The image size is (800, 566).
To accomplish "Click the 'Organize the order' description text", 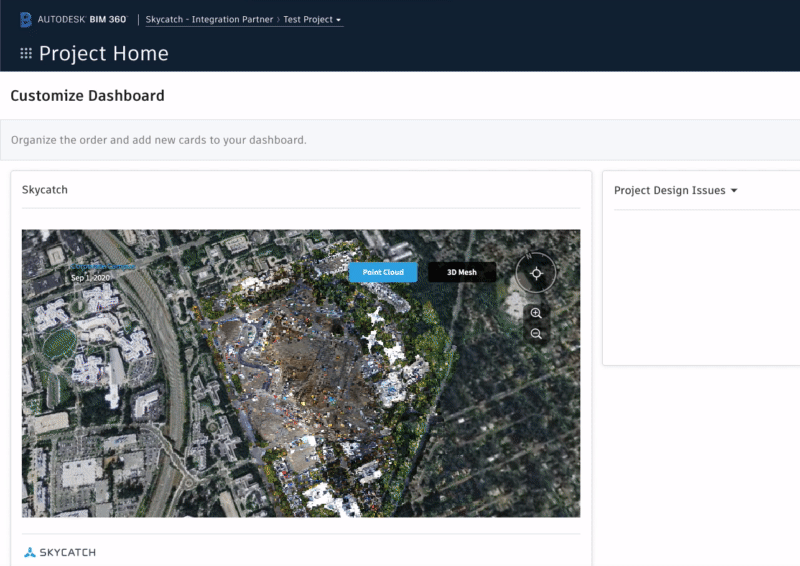I will click(x=159, y=140).
